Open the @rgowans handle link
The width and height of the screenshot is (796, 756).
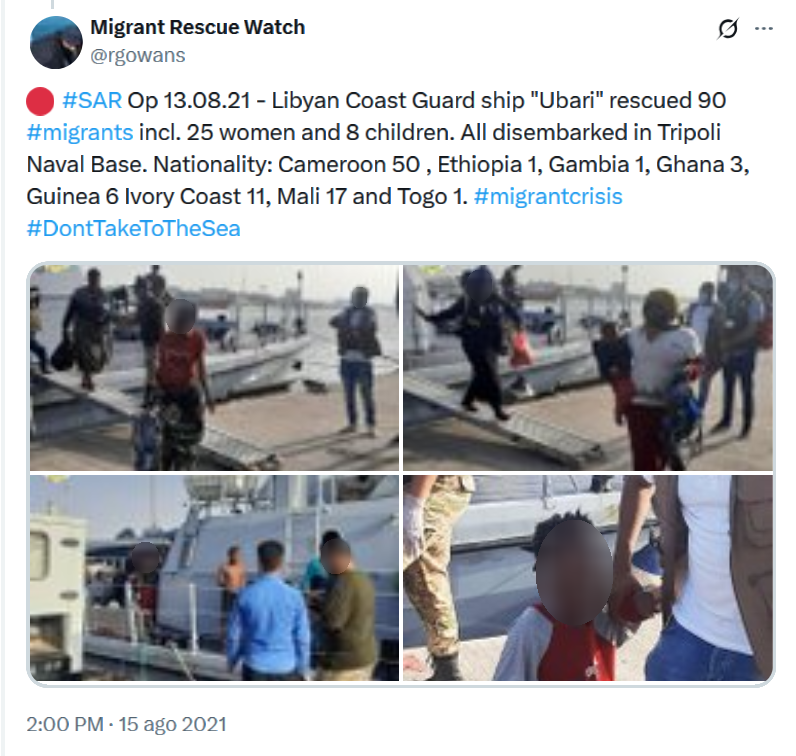click(x=138, y=55)
